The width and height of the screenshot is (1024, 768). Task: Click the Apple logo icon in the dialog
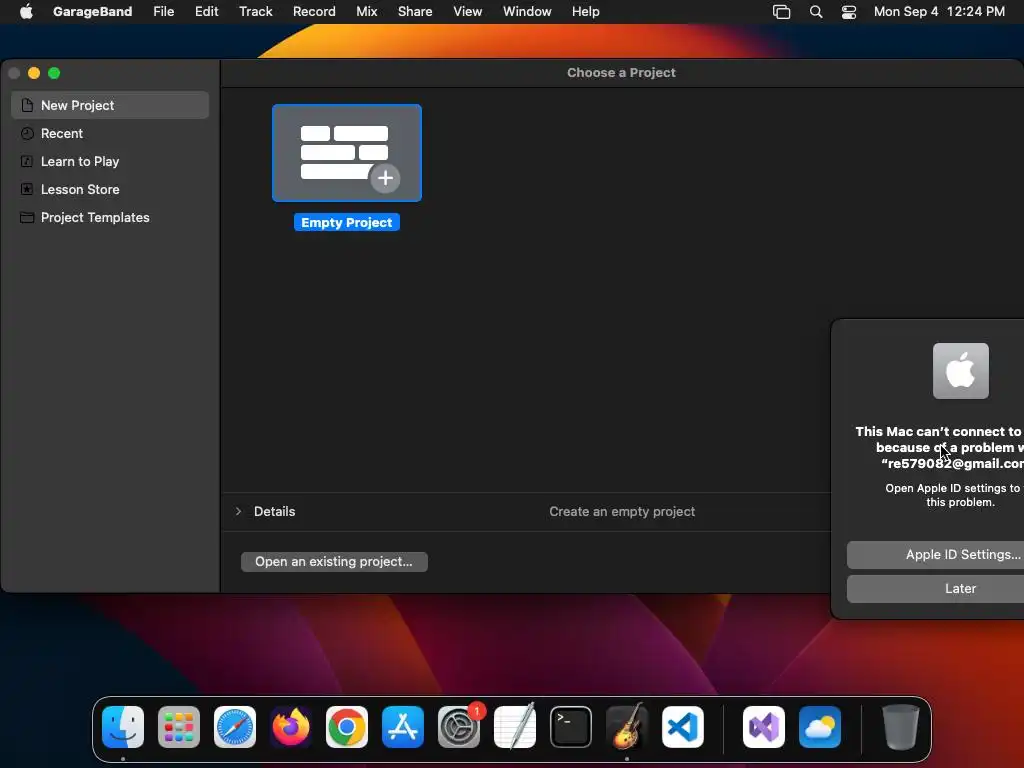961,371
